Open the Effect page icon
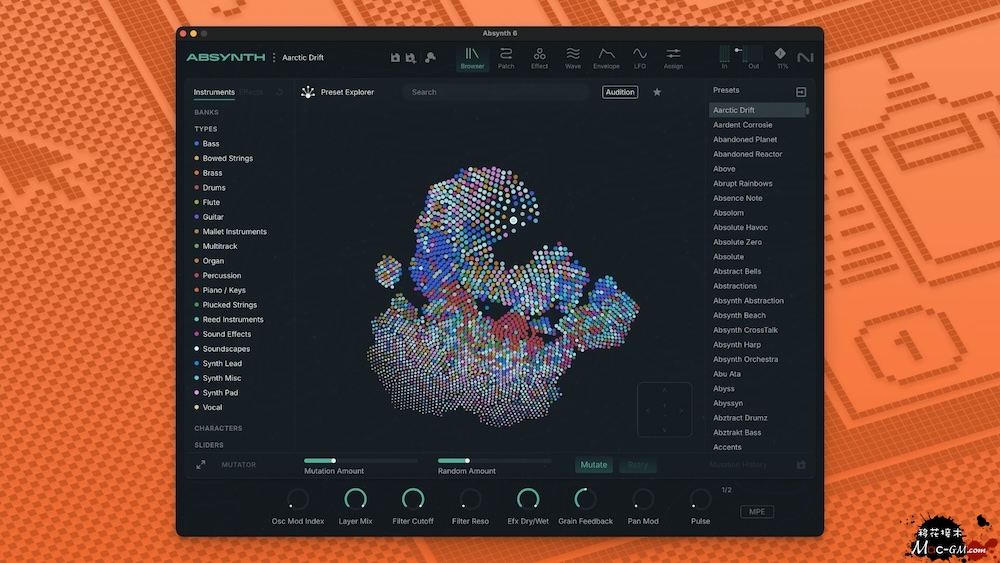The height and width of the screenshot is (563, 1000). point(539,58)
